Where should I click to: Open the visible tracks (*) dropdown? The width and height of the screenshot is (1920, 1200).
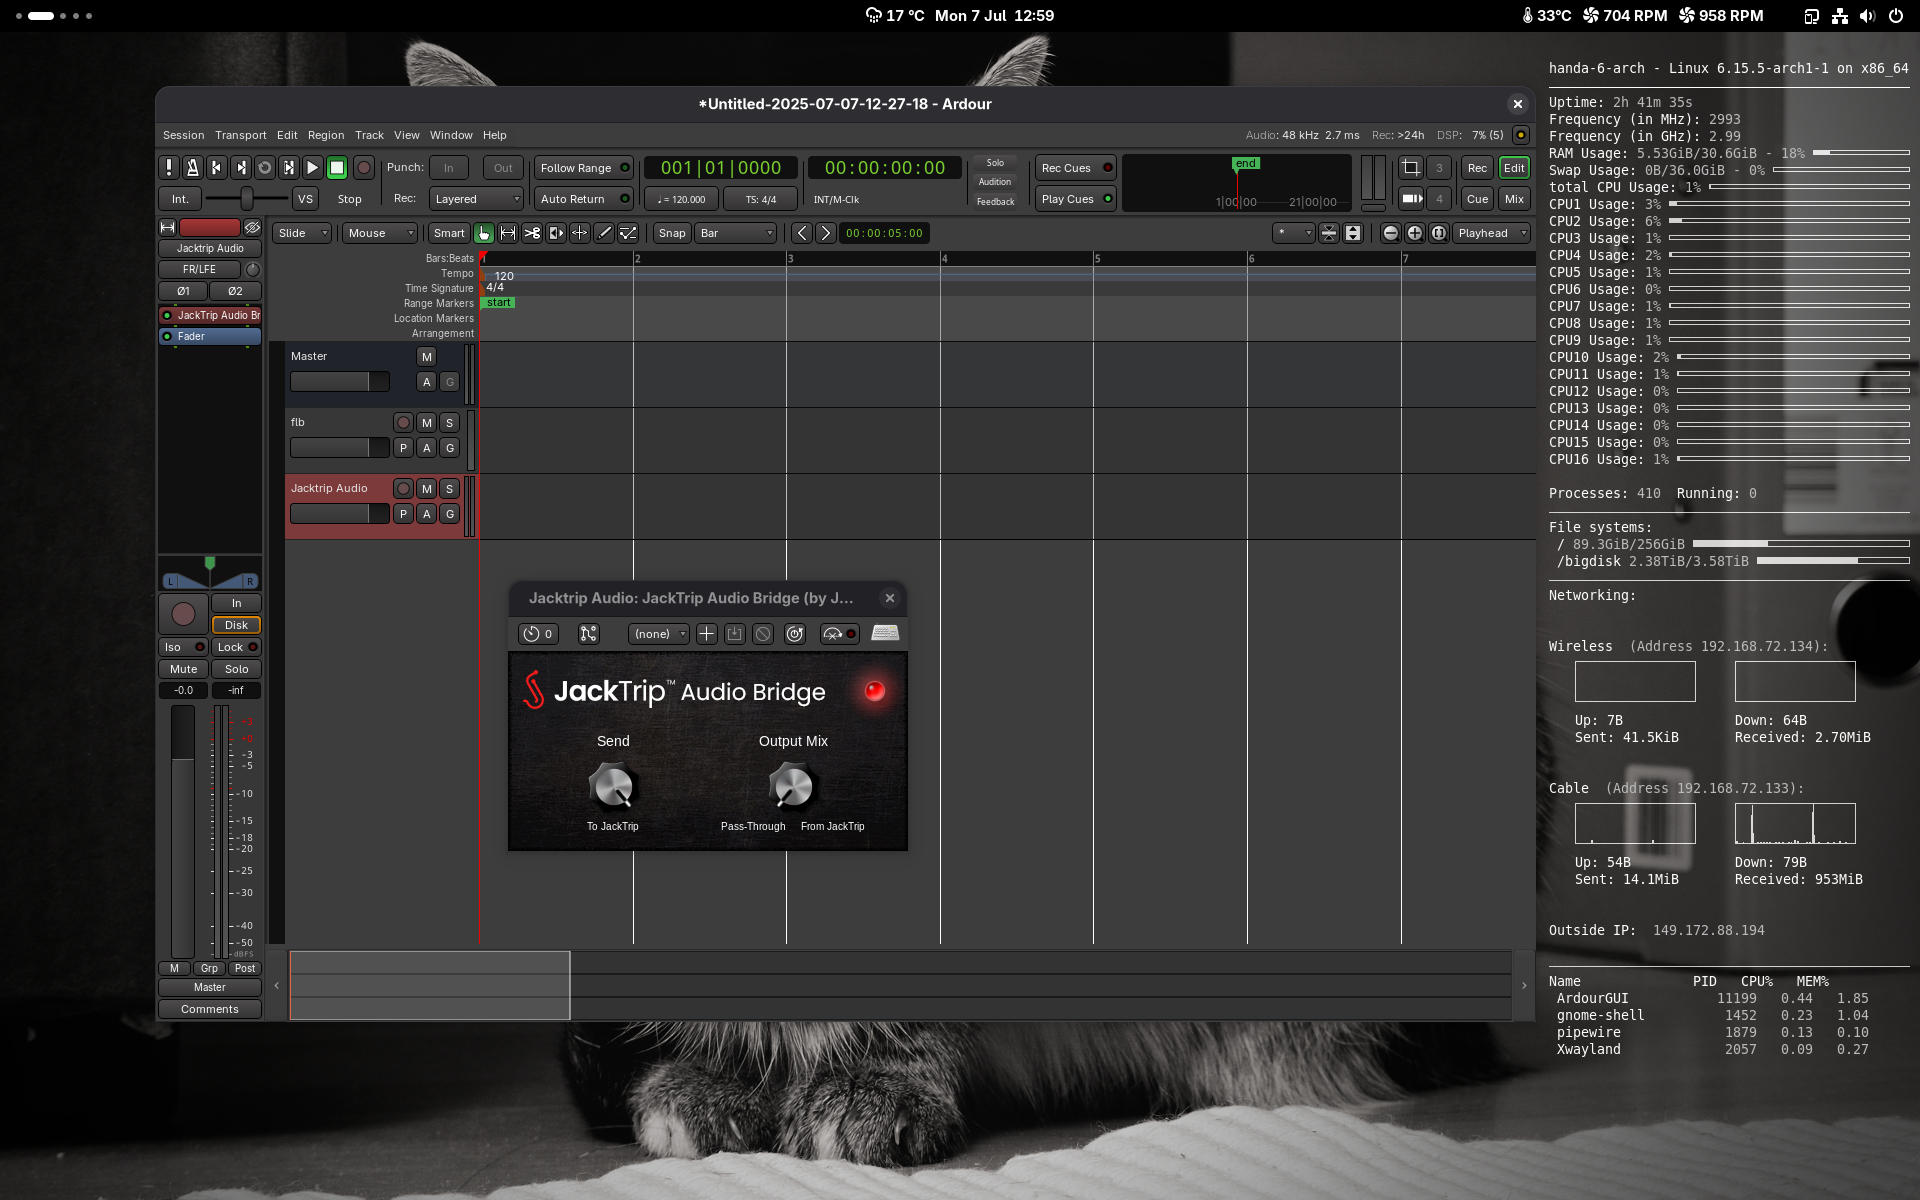click(1294, 233)
